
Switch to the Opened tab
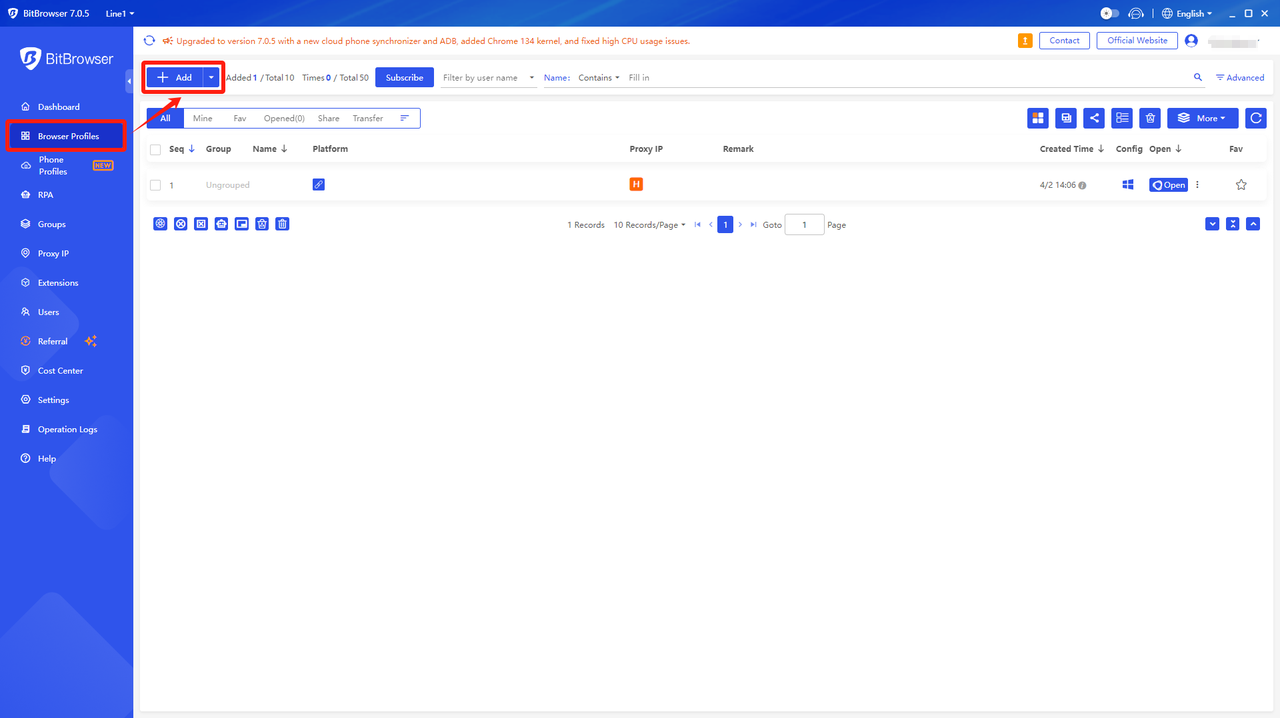tap(283, 117)
